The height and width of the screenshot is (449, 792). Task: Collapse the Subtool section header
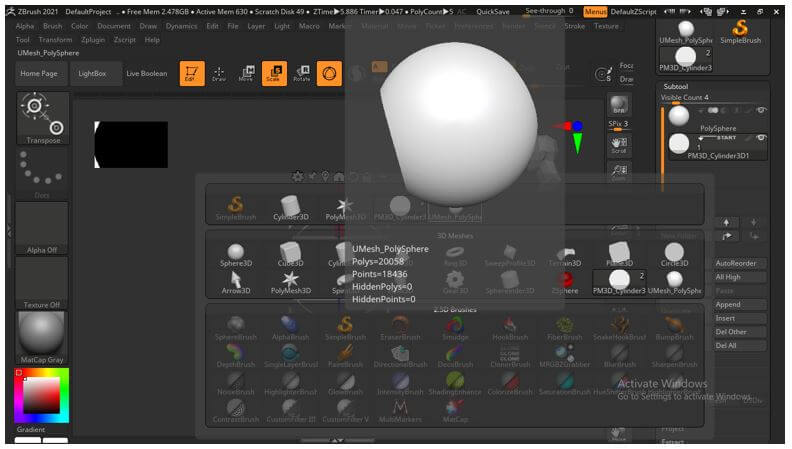(x=676, y=86)
